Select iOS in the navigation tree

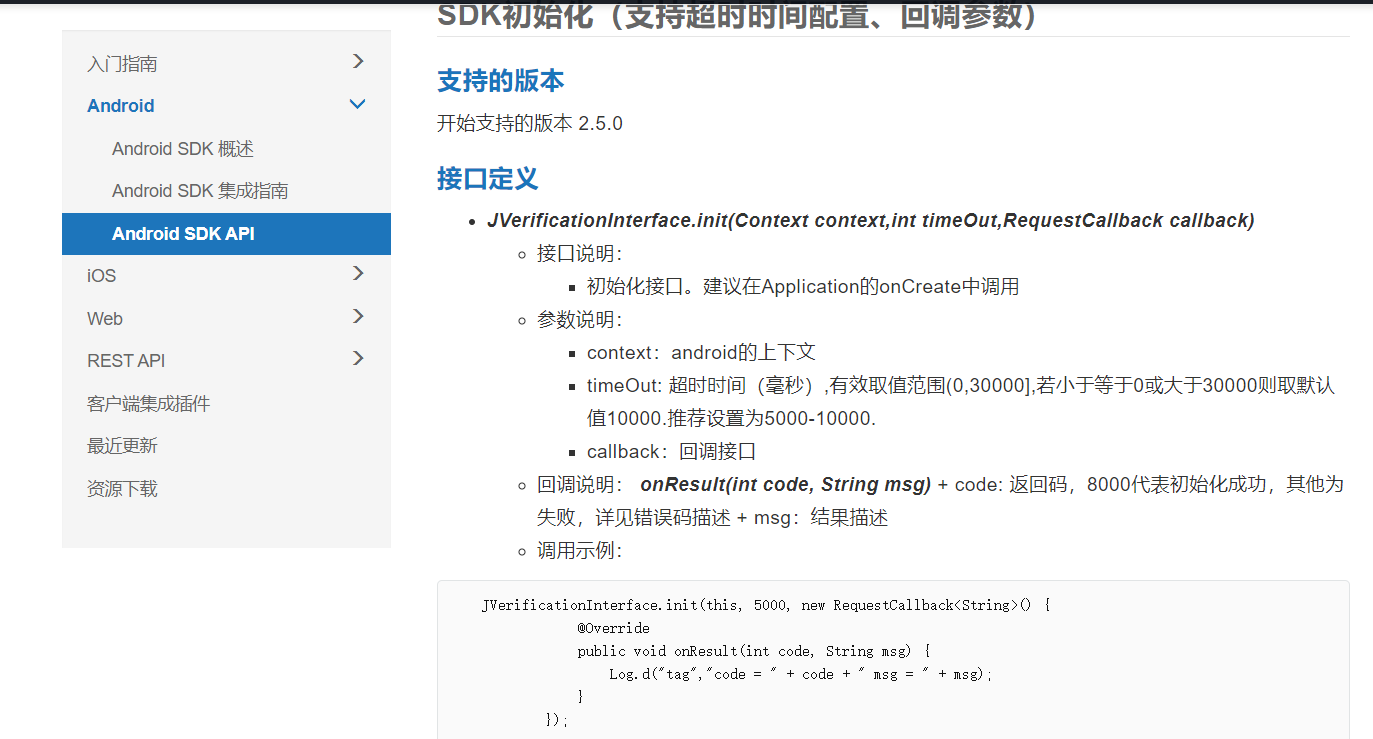pyautogui.click(x=100, y=274)
